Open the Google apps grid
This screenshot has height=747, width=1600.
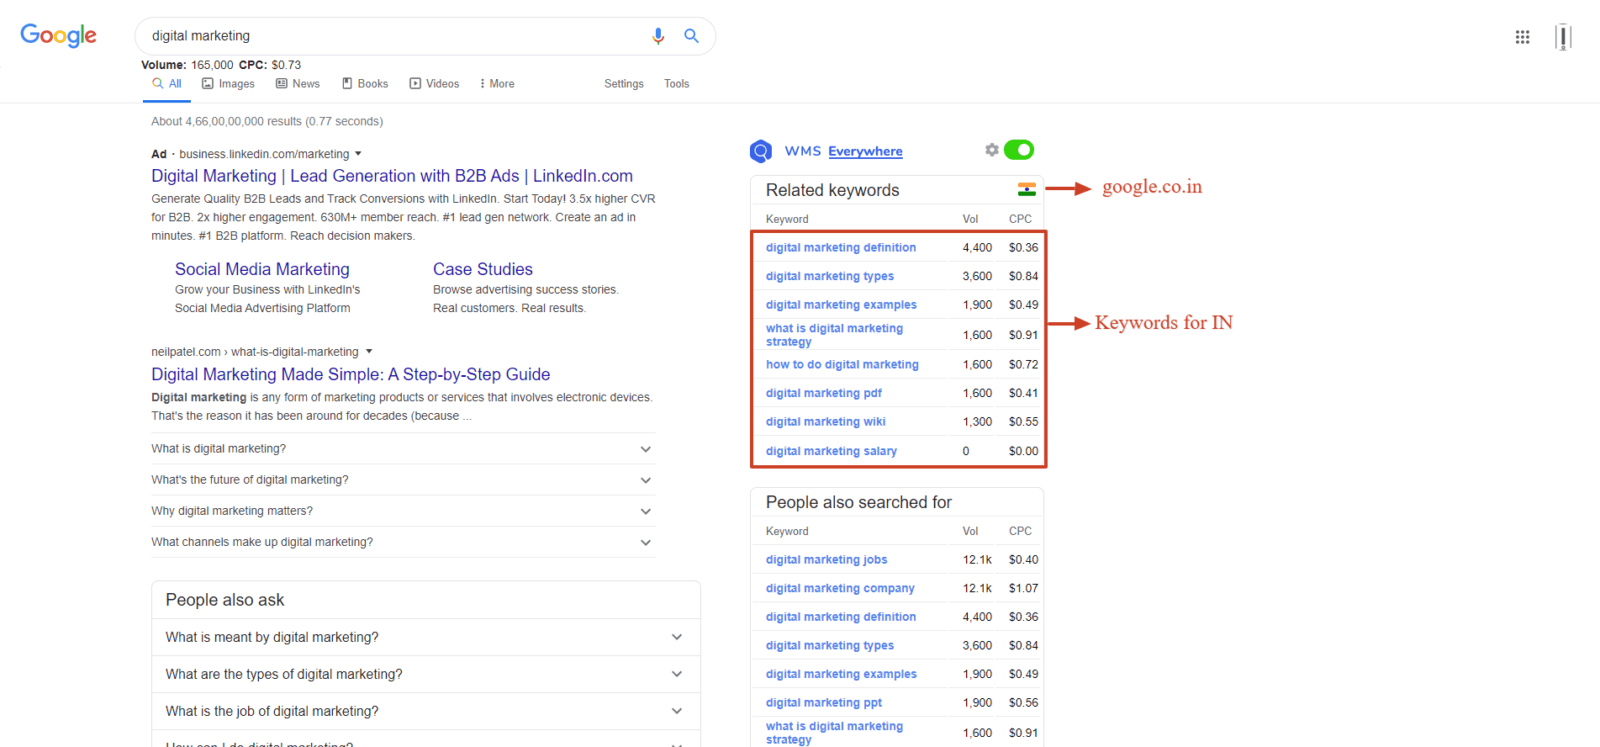(x=1522, y=37)
